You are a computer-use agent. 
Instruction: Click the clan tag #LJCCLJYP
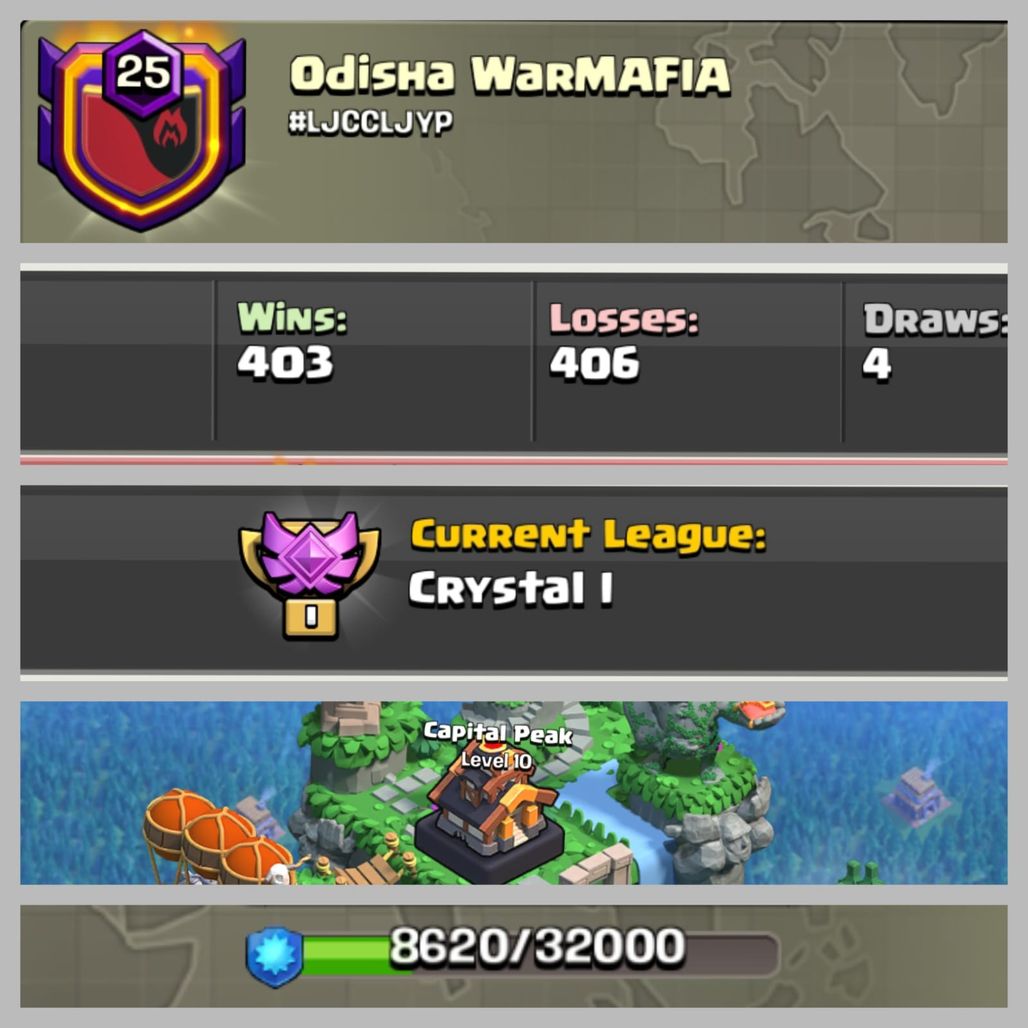[370, 123]
